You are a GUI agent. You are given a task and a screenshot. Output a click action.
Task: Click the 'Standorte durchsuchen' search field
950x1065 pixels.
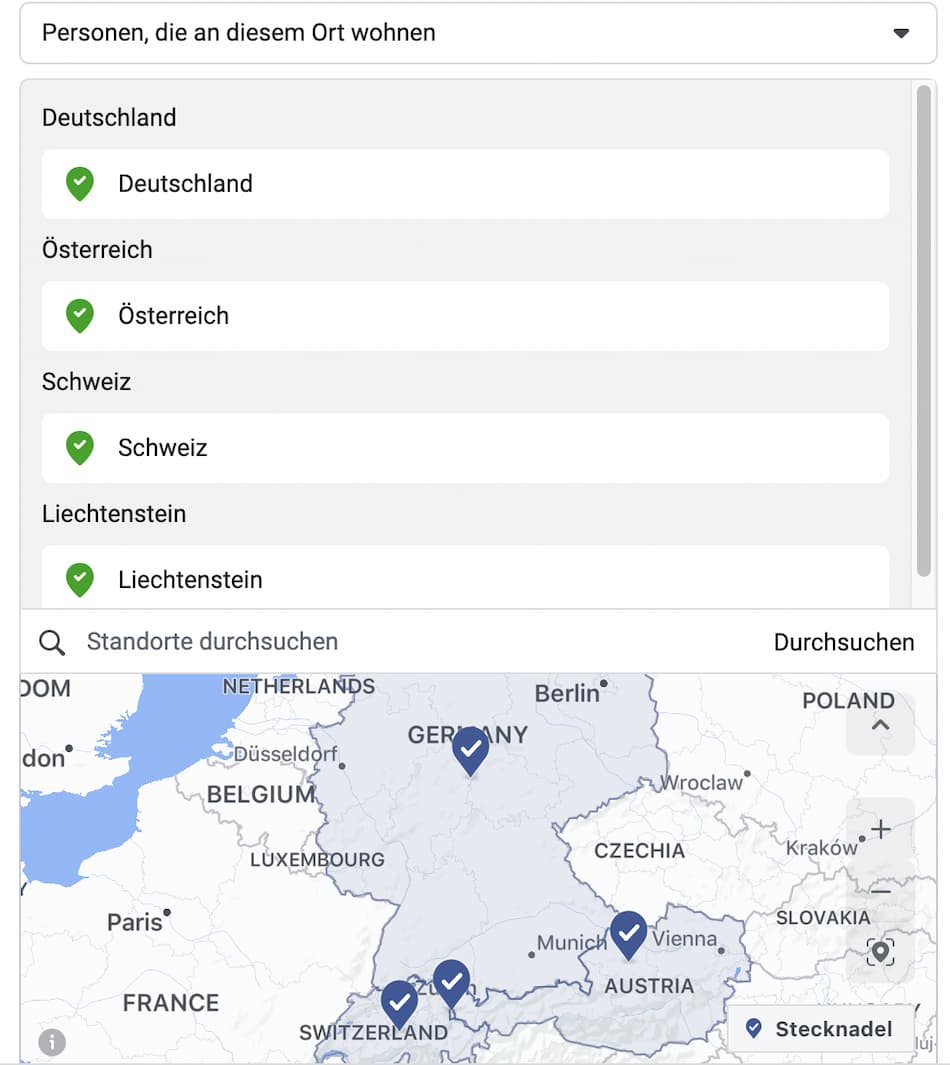pos(400,642)
